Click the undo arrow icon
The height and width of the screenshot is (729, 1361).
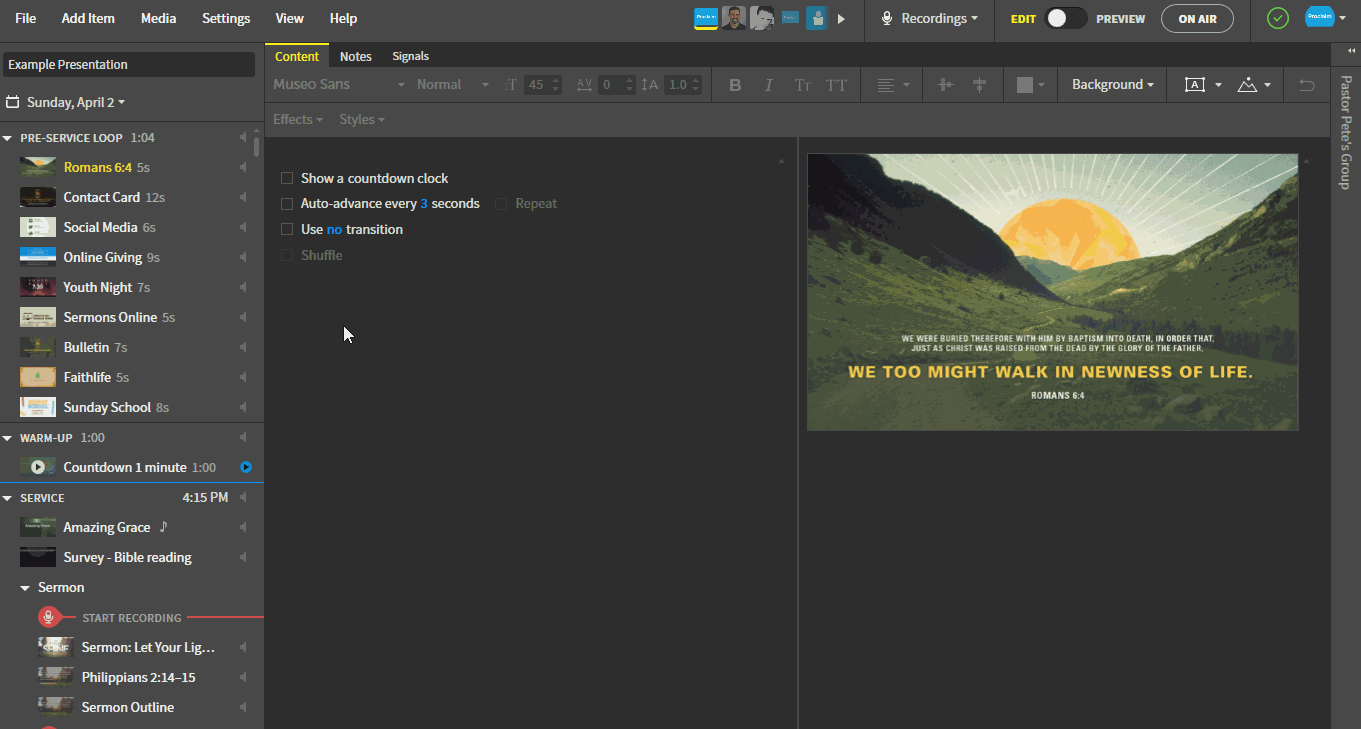(1306, 85)
